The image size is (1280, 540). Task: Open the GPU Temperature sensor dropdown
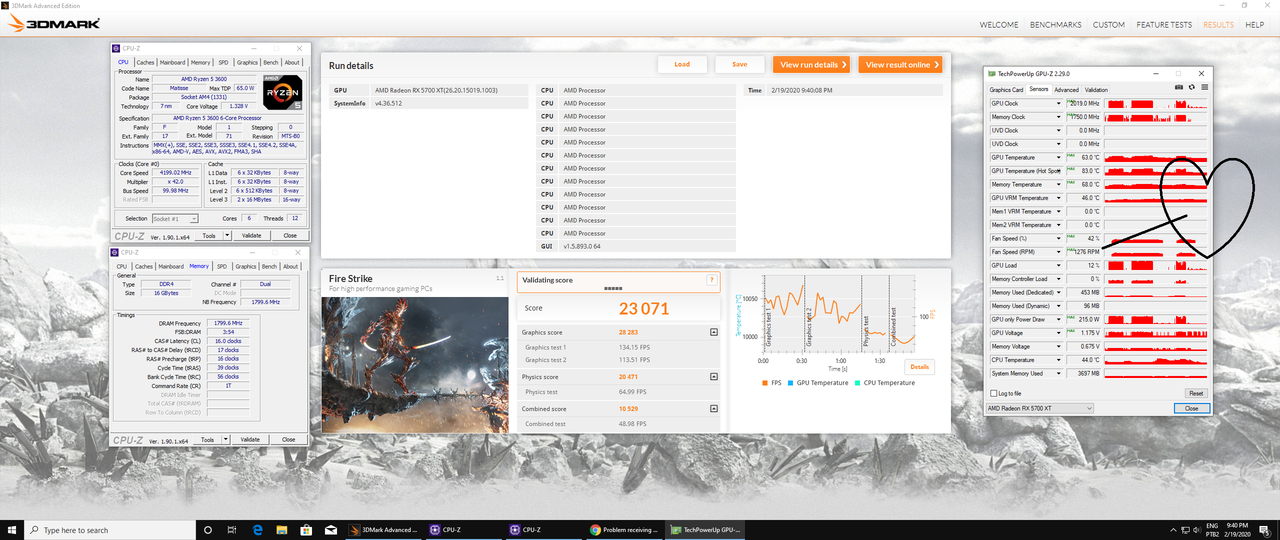(x=1059, y=157)
